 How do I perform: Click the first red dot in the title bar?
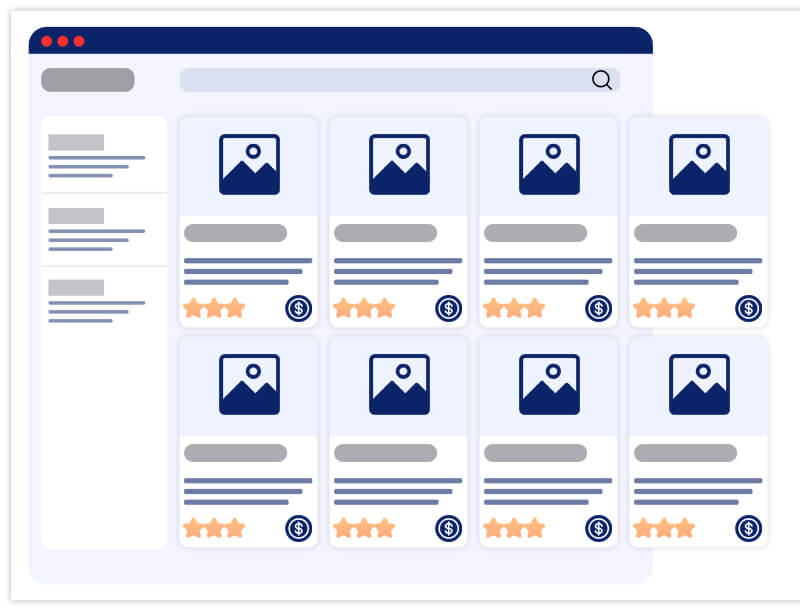tap(46, 41)
